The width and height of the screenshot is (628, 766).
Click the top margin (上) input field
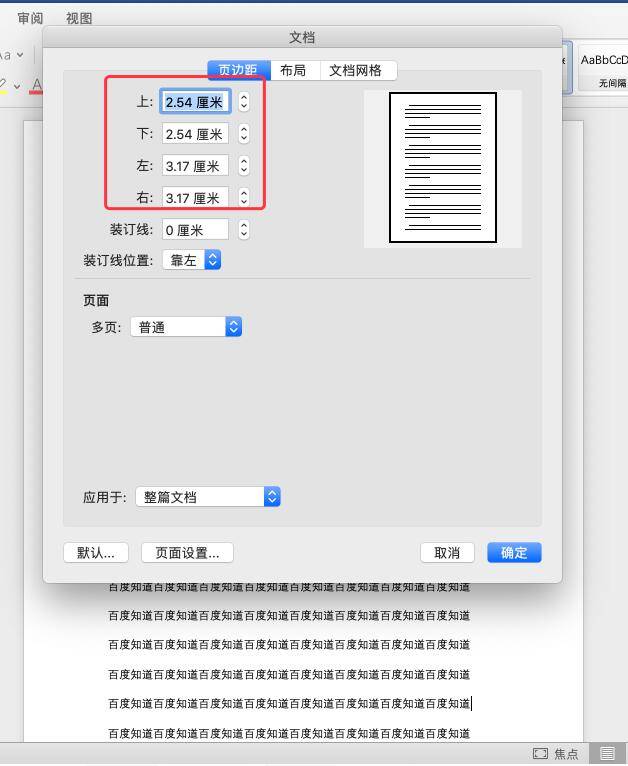click(x=195, y=102)
